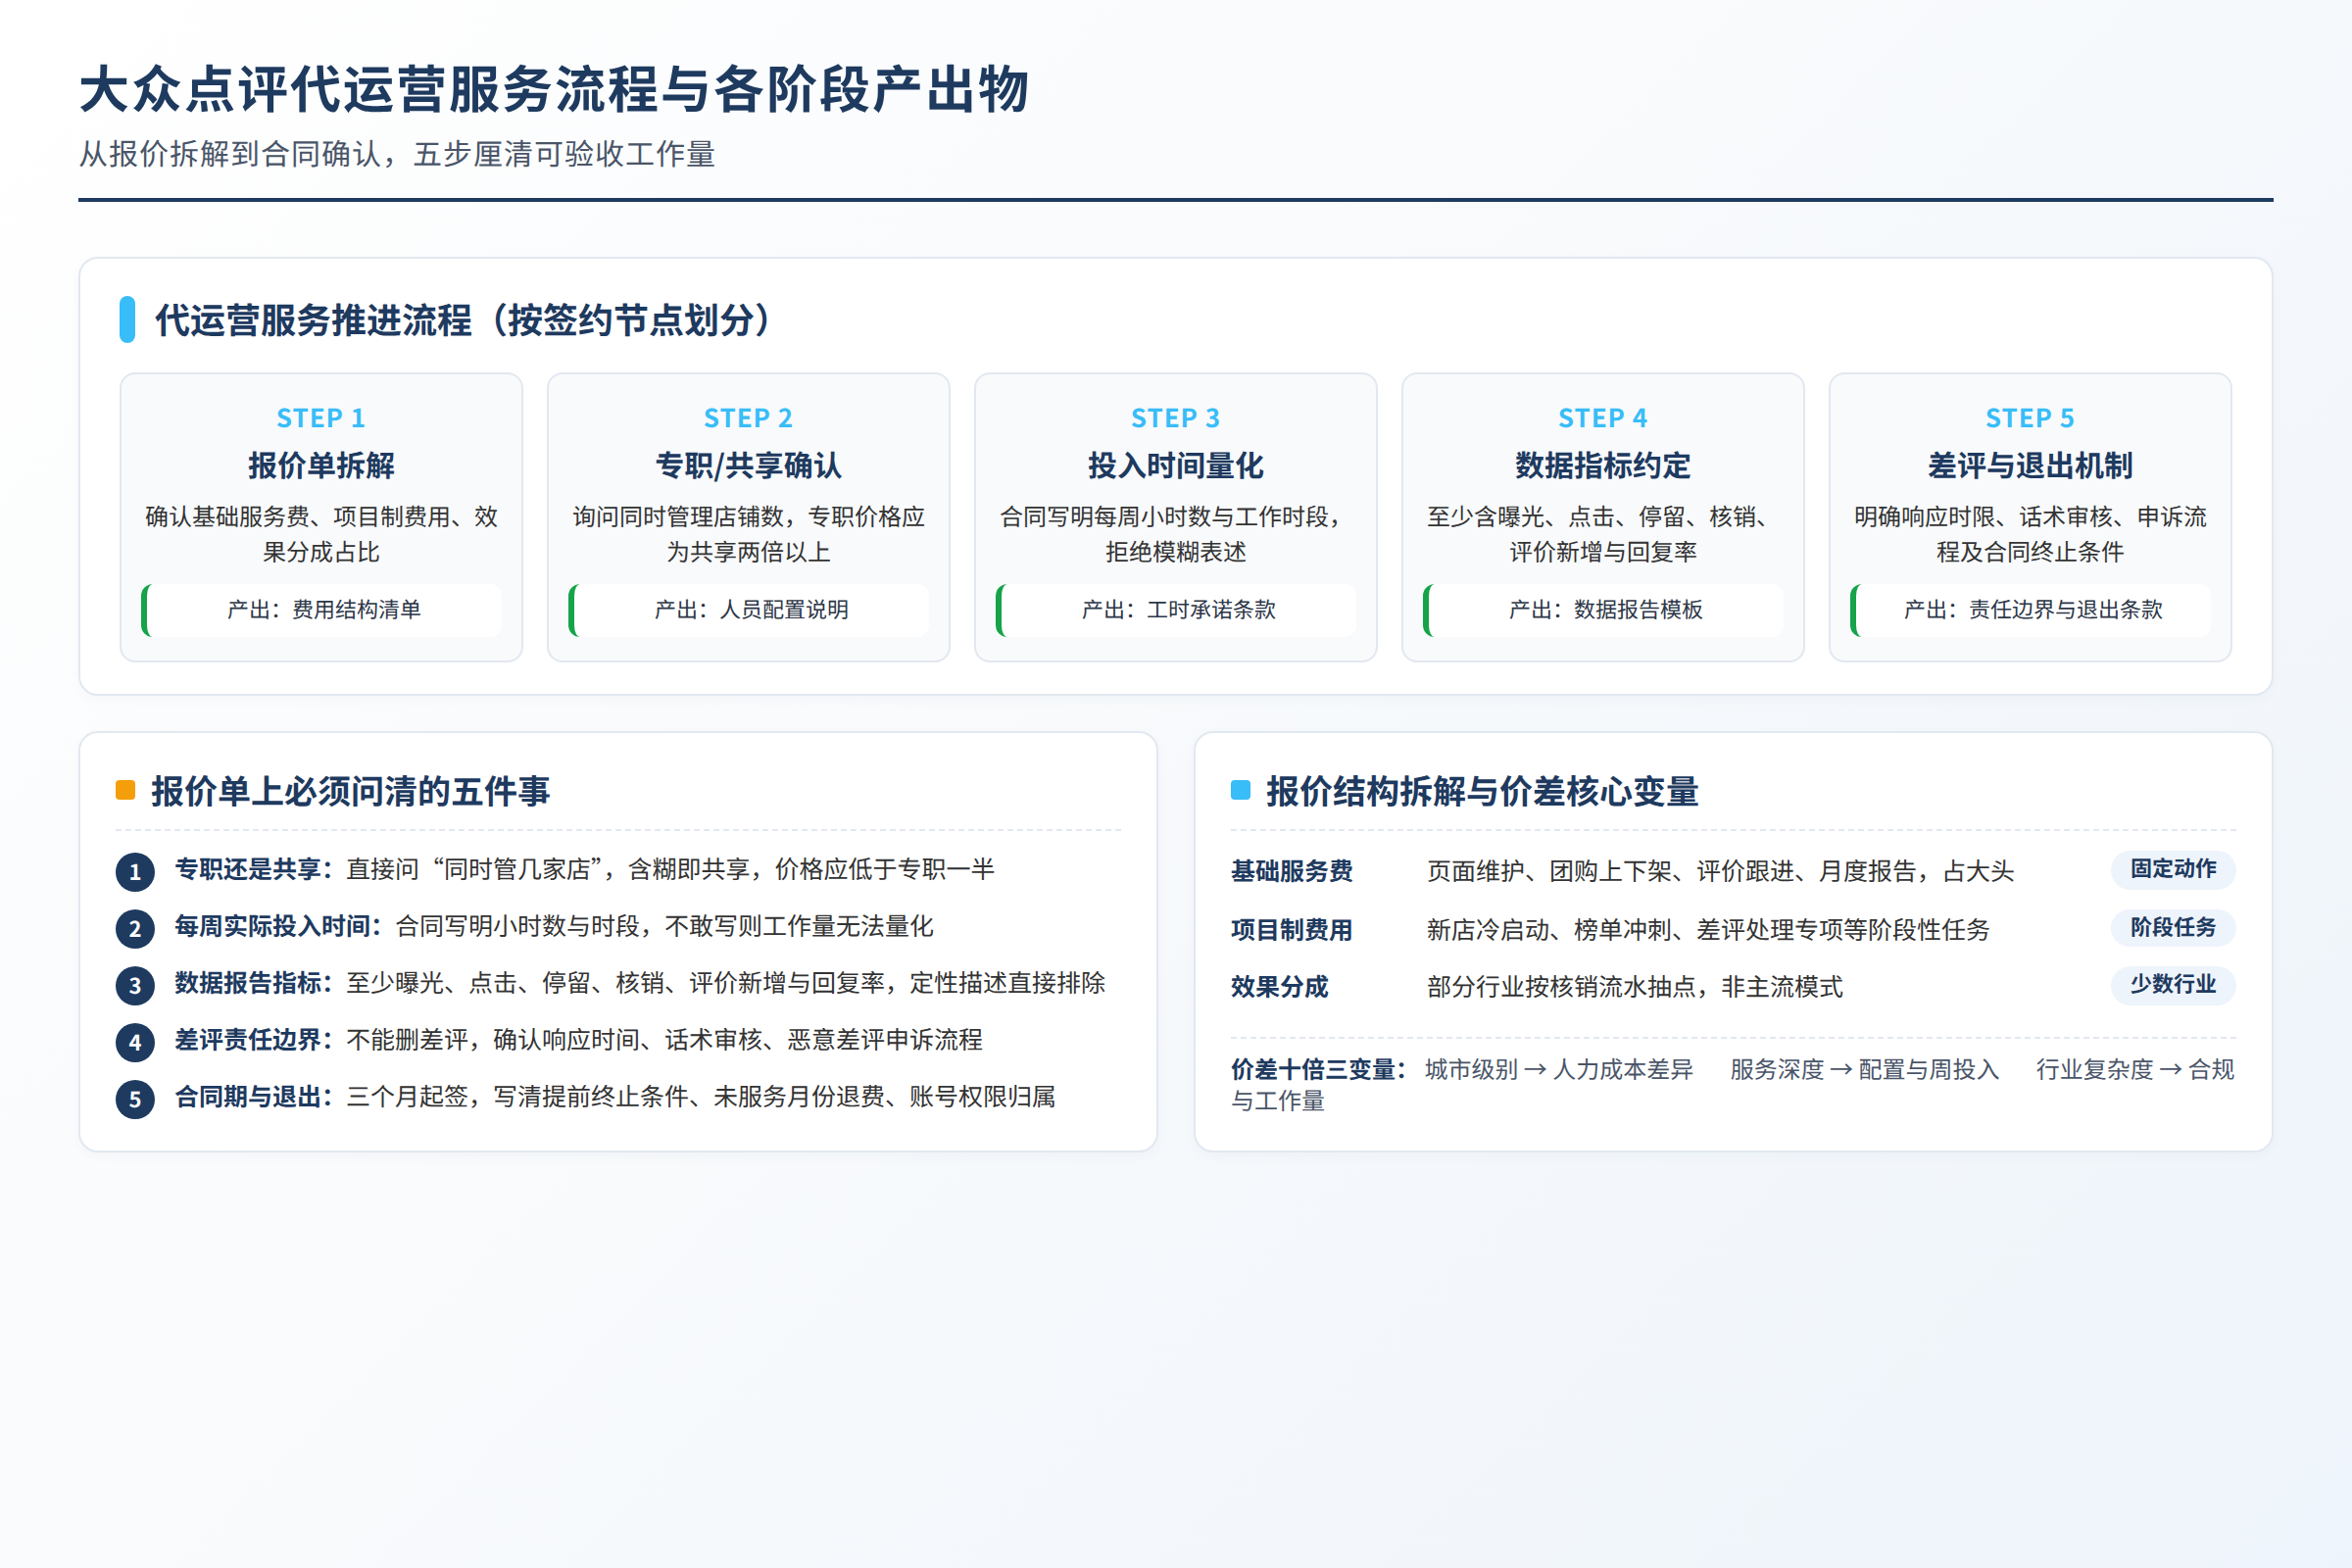Click the main title 大众点评代运营服务流程与各阶段产出物
2352x1568 pixels.
pos(554,90)
